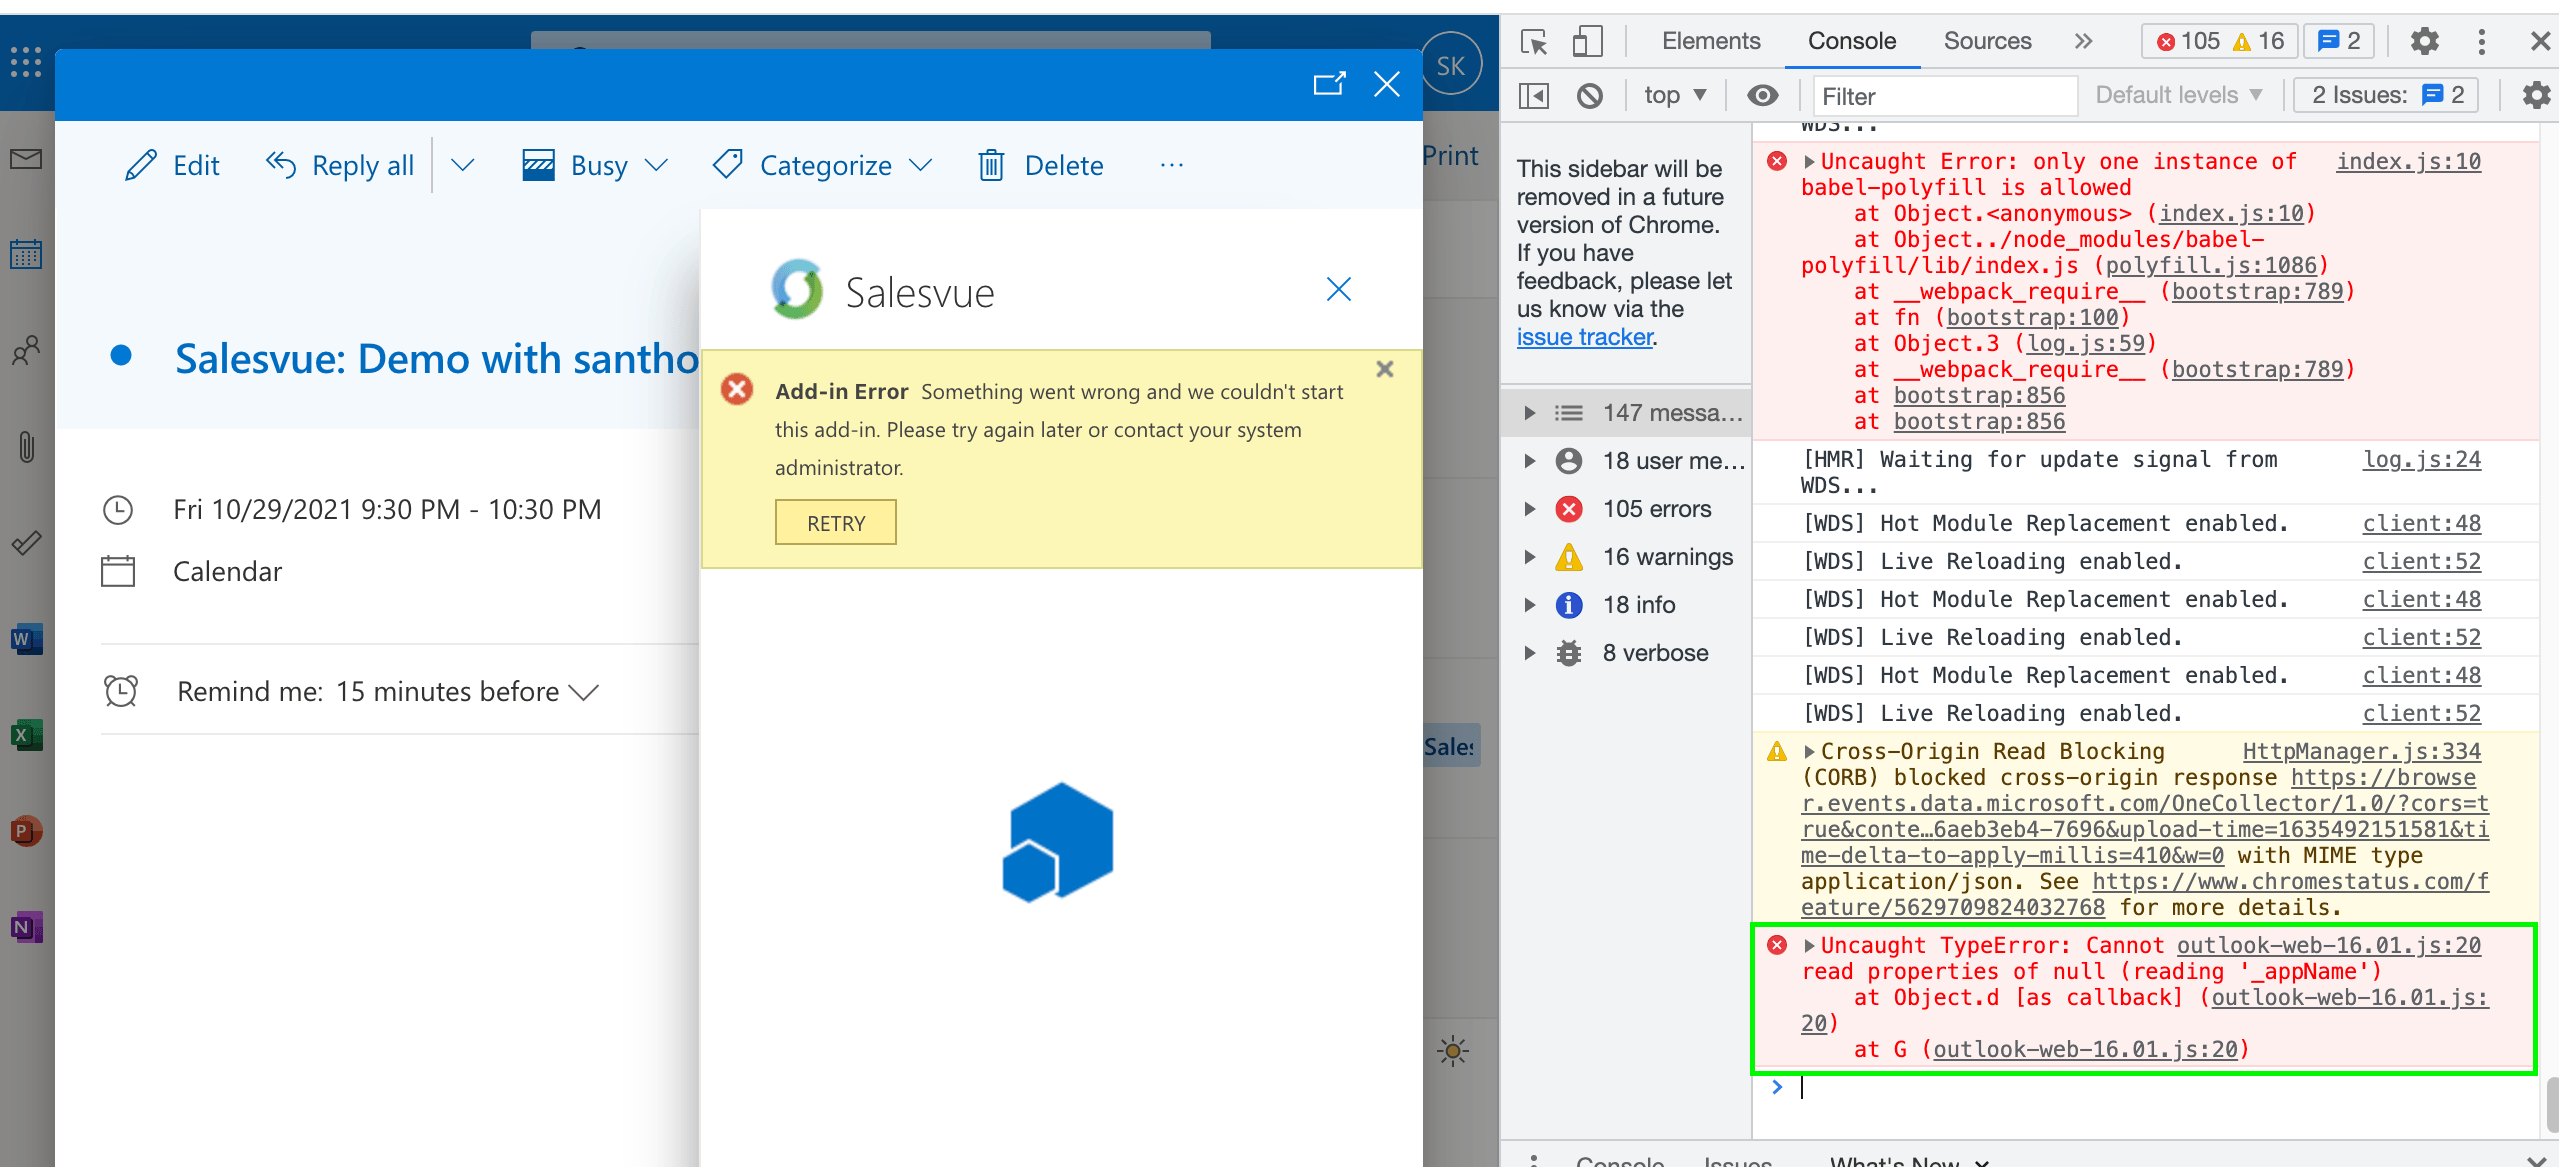The height and width of the screenshot is (1167, 2559).
Task: Create a live expression (eye icon)
Action: (1763, 96)
